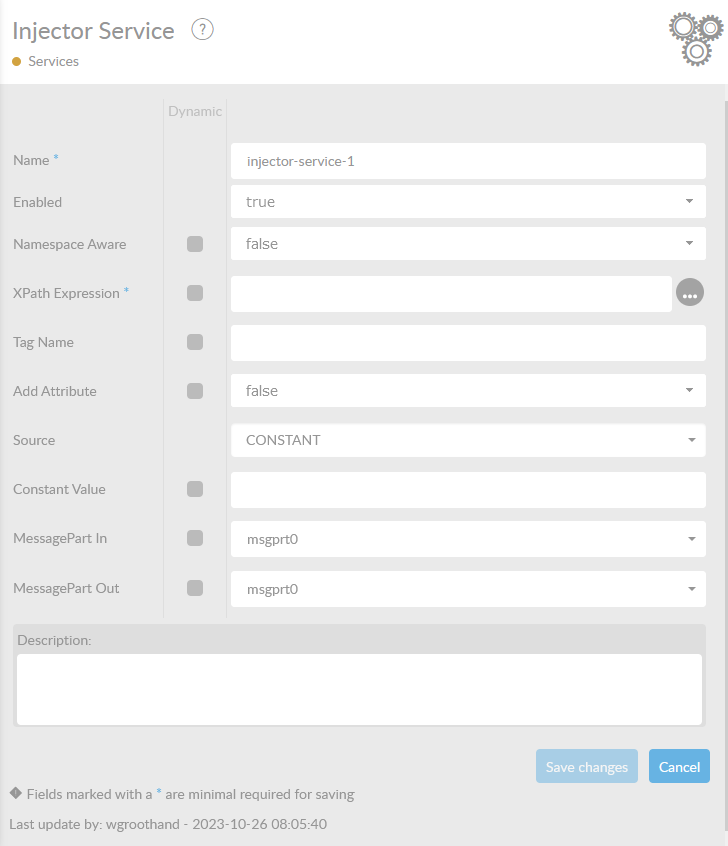Enable dynamic checkbox for XPath Expression
Screen dimensions: 728x846
click(195, 293)
